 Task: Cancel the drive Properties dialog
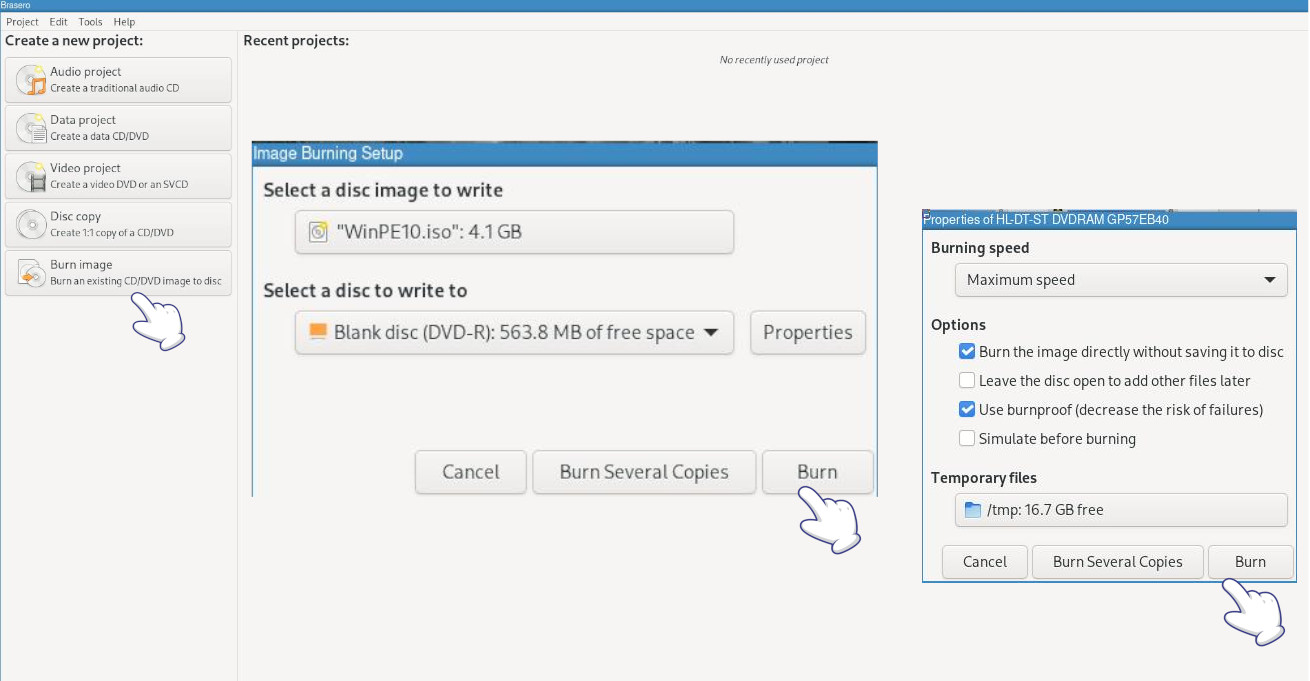[984, 562]
